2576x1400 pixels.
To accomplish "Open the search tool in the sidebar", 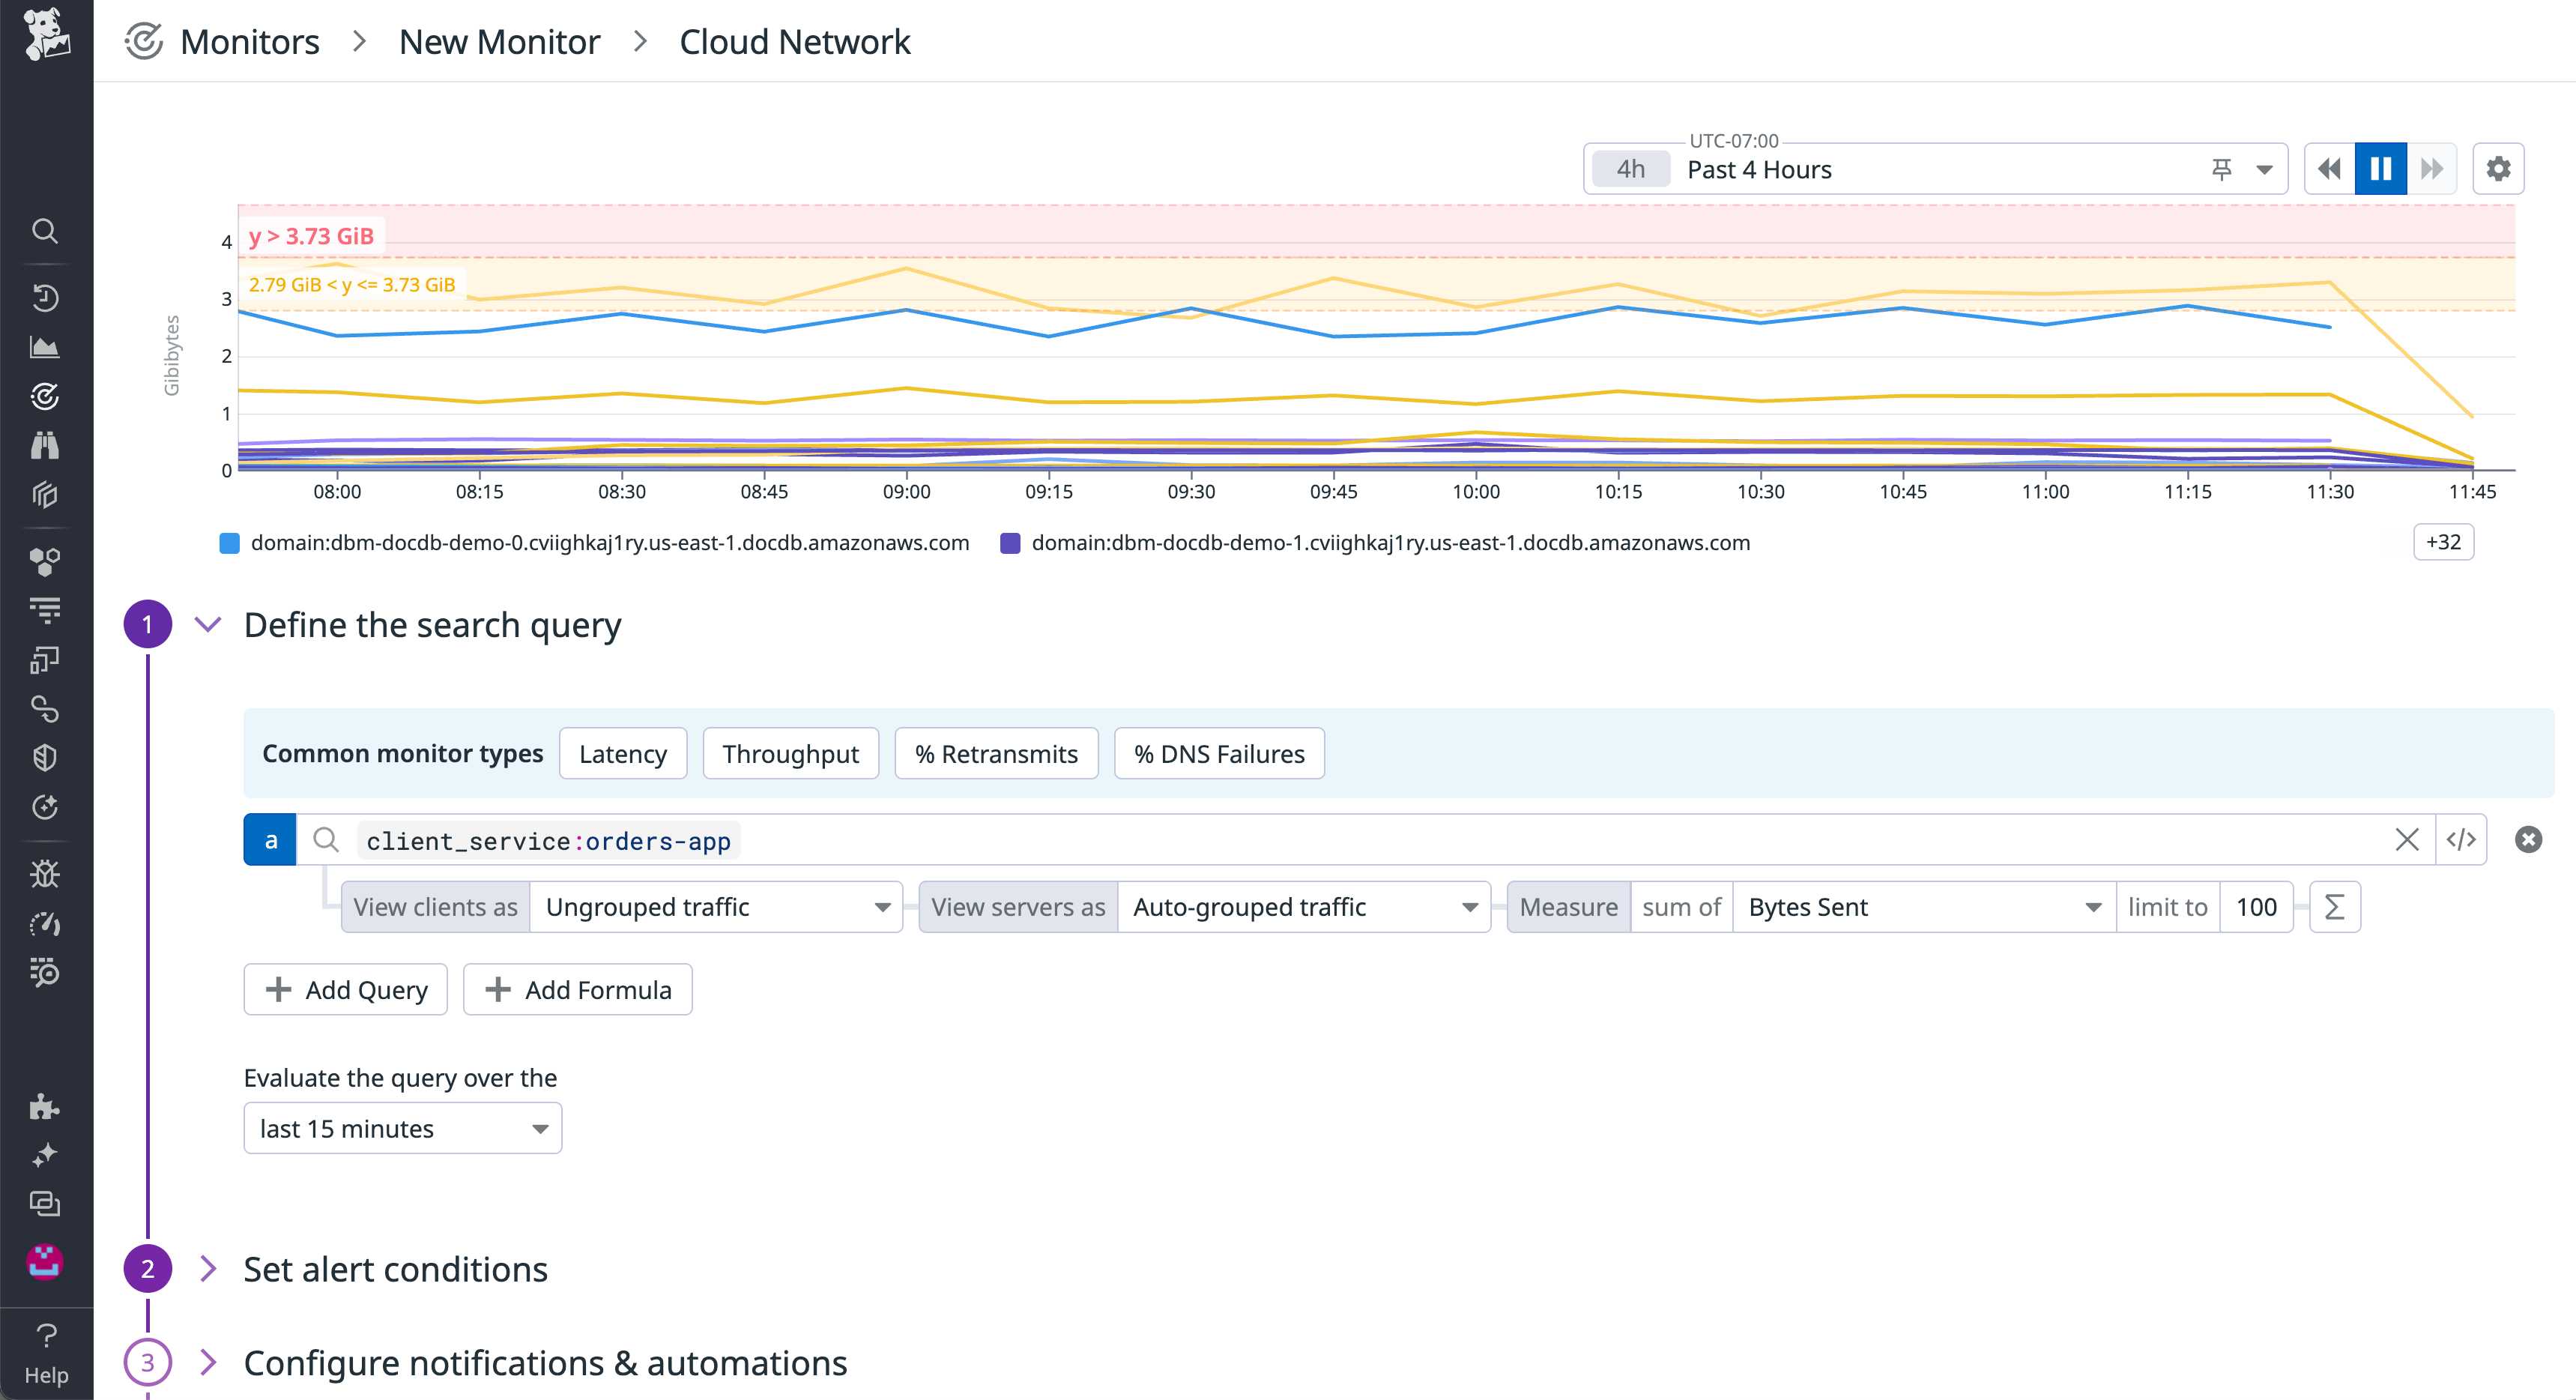I will point(46,231).
